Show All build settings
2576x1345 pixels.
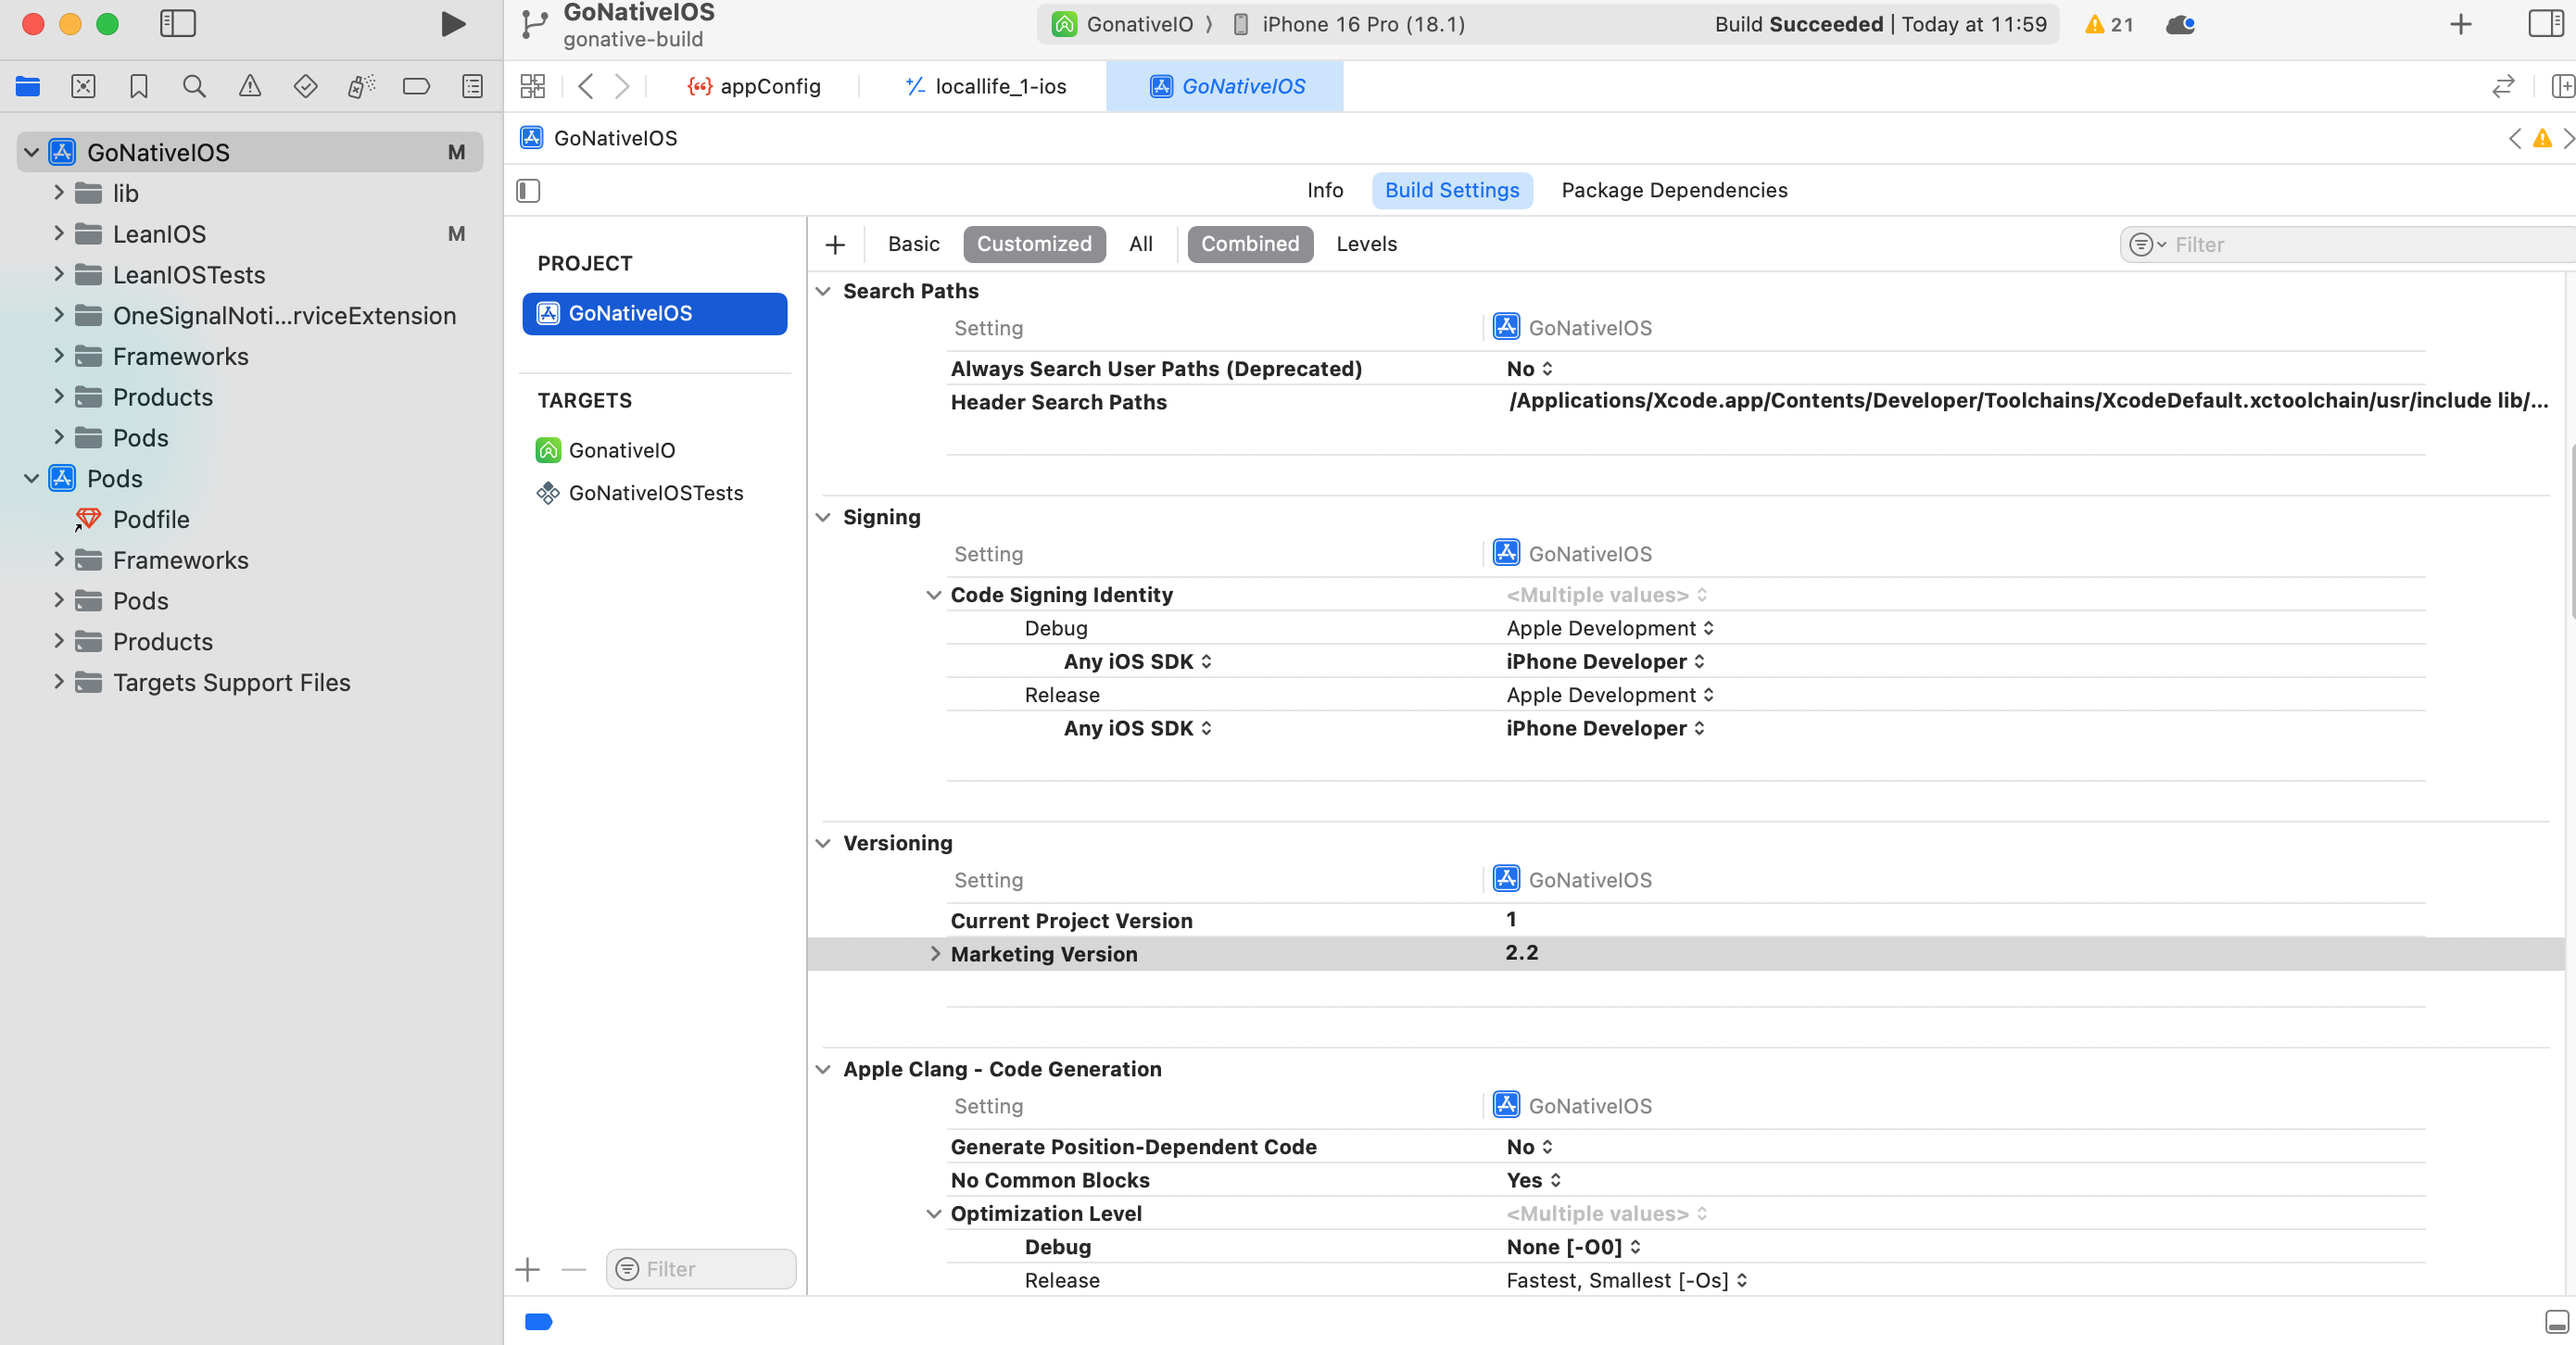(x=1140, y=245)
